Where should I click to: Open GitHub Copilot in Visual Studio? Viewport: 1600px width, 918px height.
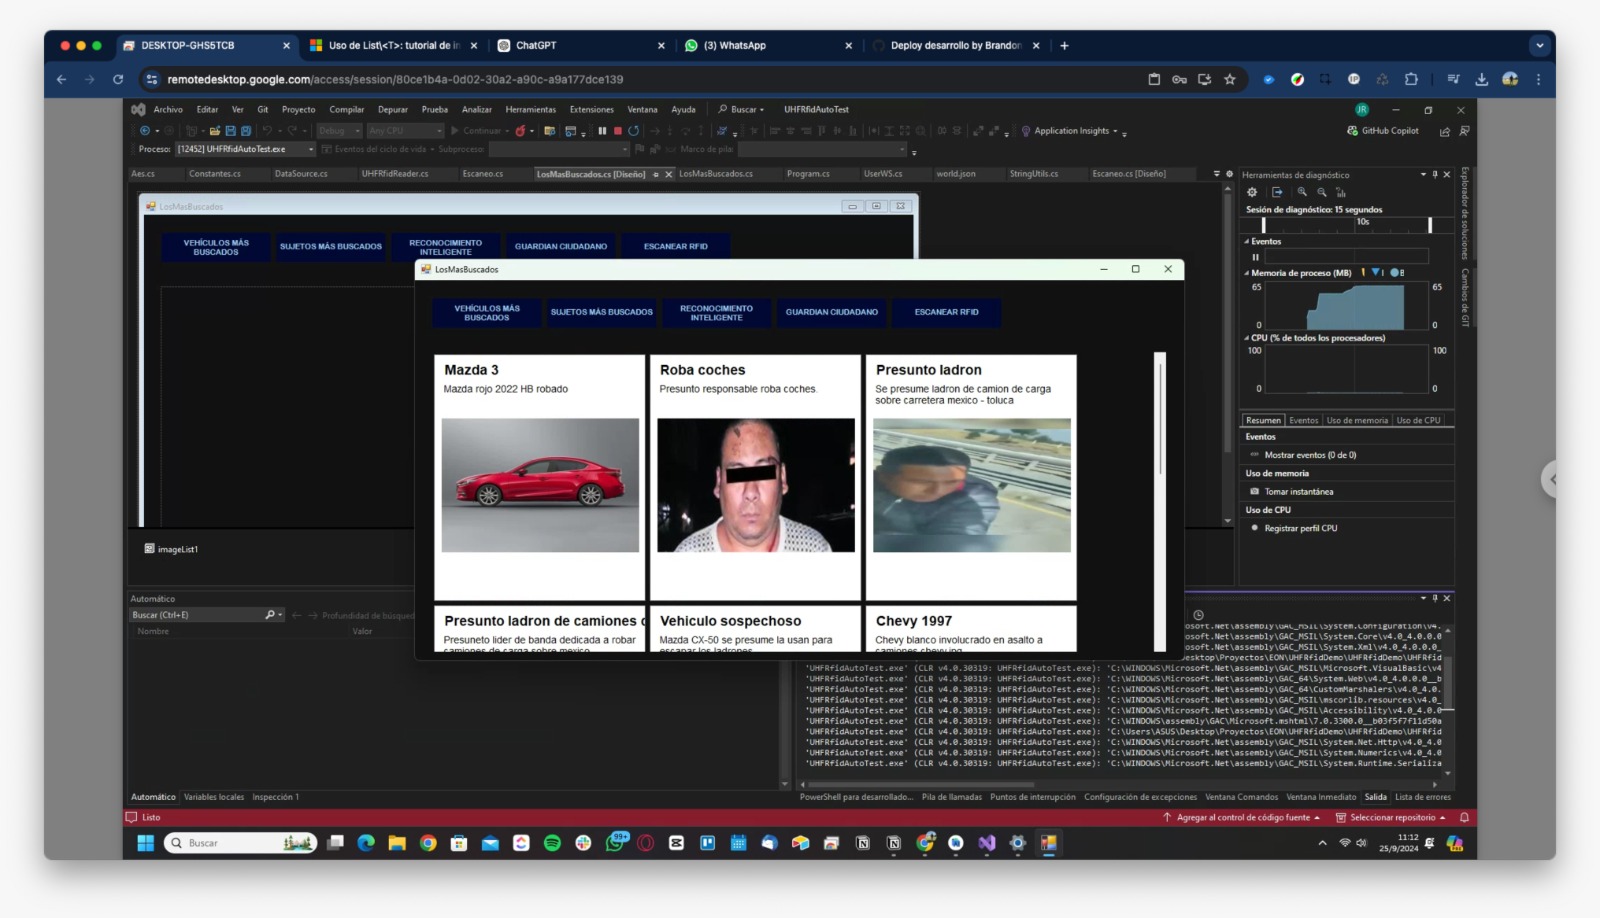click(1383, 131)
